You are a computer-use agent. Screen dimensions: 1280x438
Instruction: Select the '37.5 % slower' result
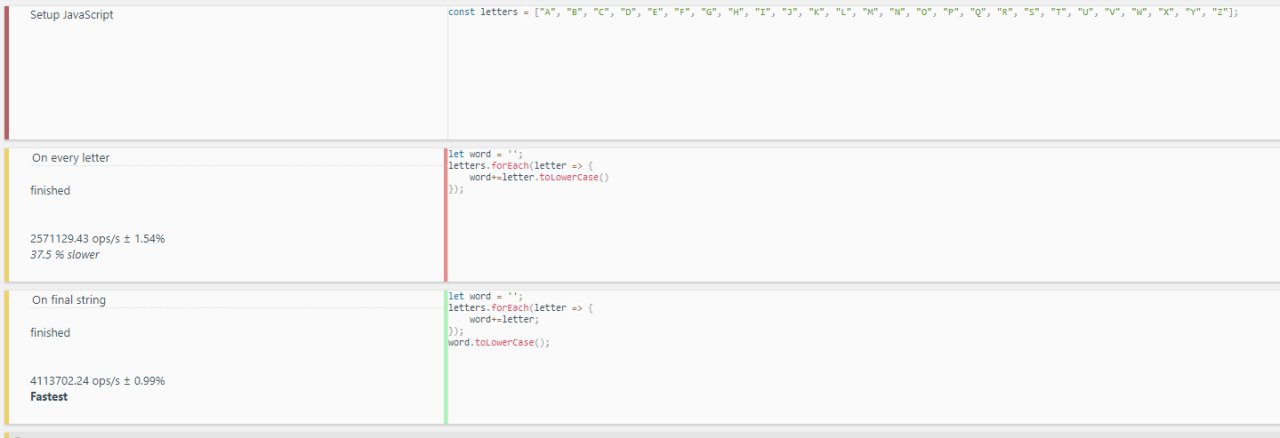(x=65, y=255)
